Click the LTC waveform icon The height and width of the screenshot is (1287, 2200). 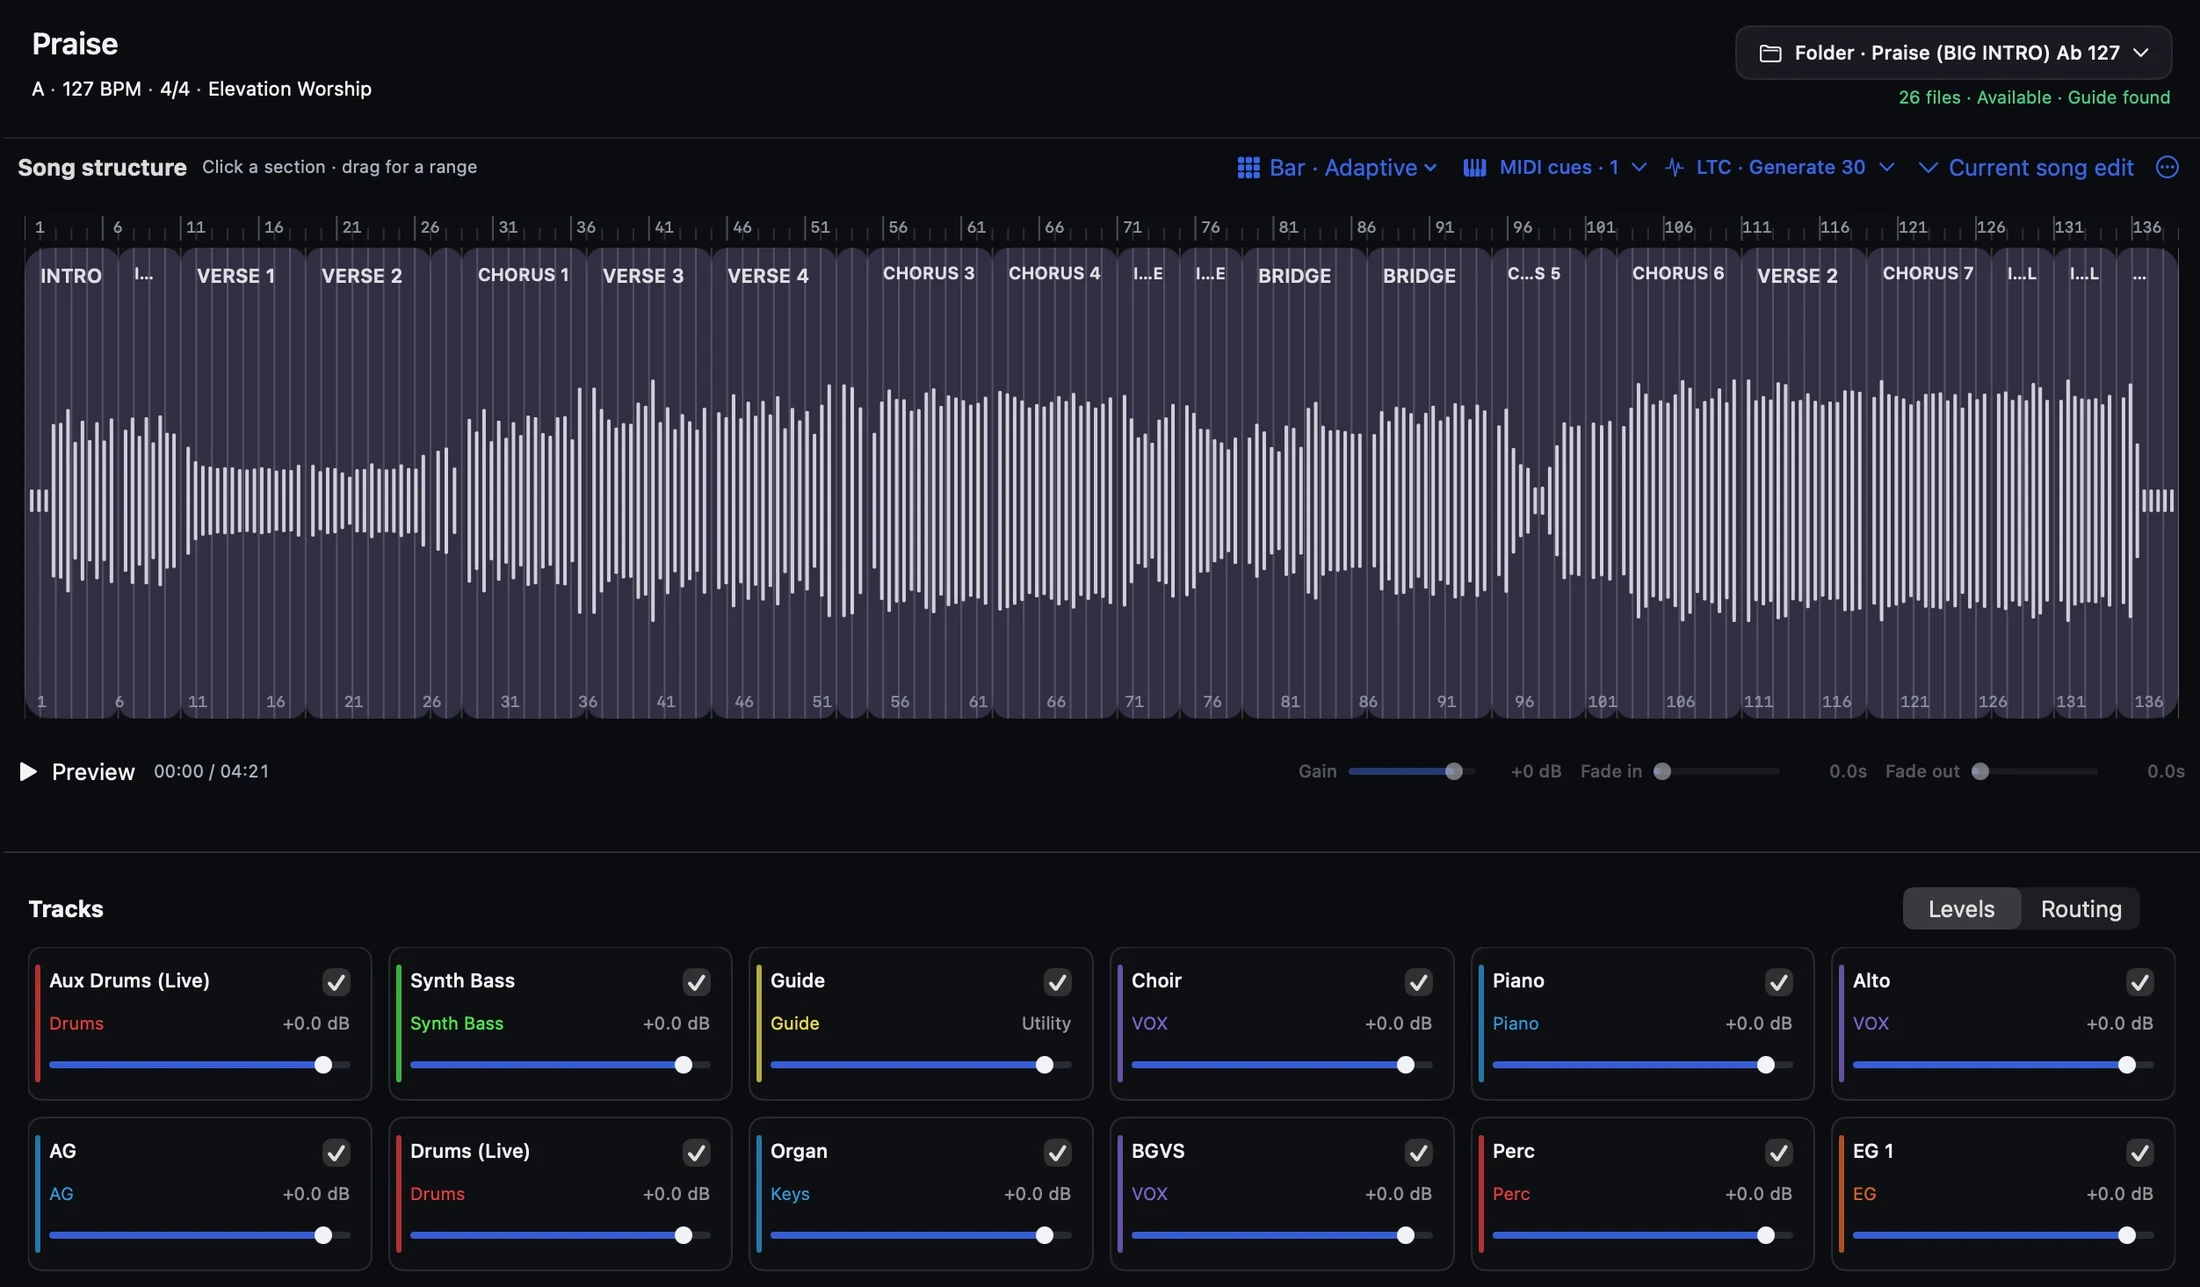(1674, 167)
